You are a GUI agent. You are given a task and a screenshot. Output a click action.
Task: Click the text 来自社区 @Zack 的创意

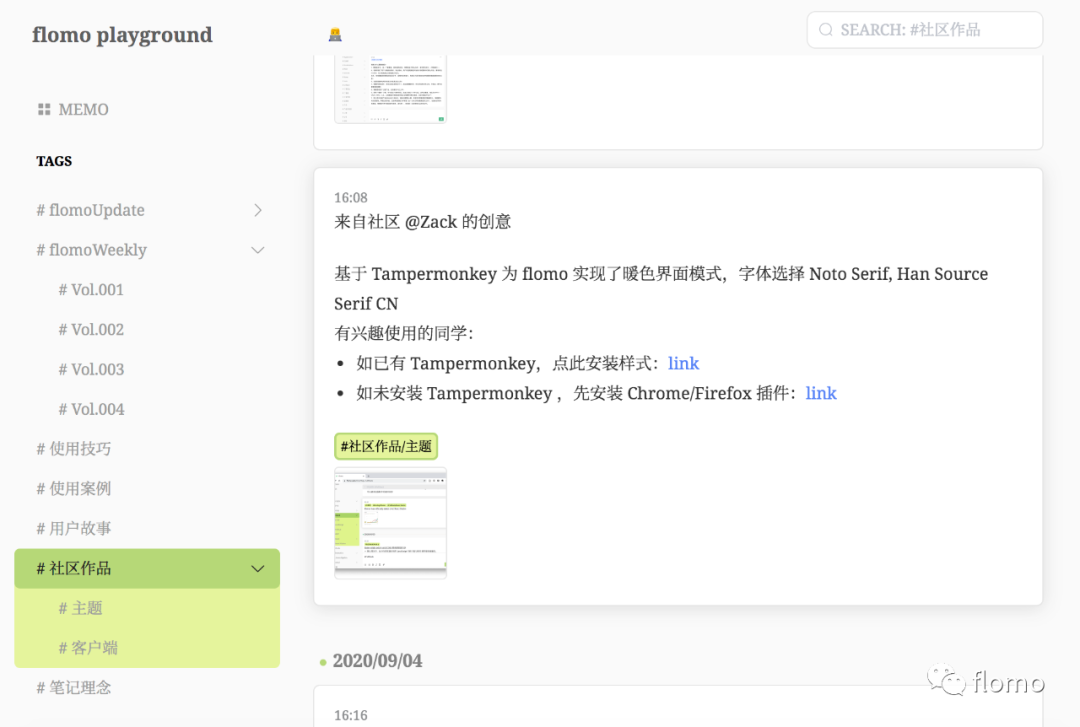pos(422,222)
